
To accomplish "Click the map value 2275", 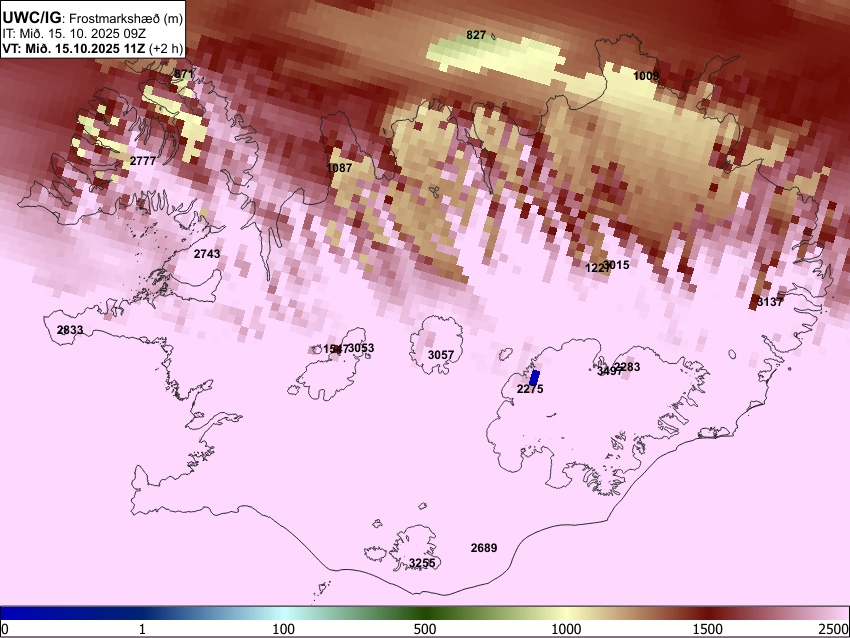I will click(530, 389).
